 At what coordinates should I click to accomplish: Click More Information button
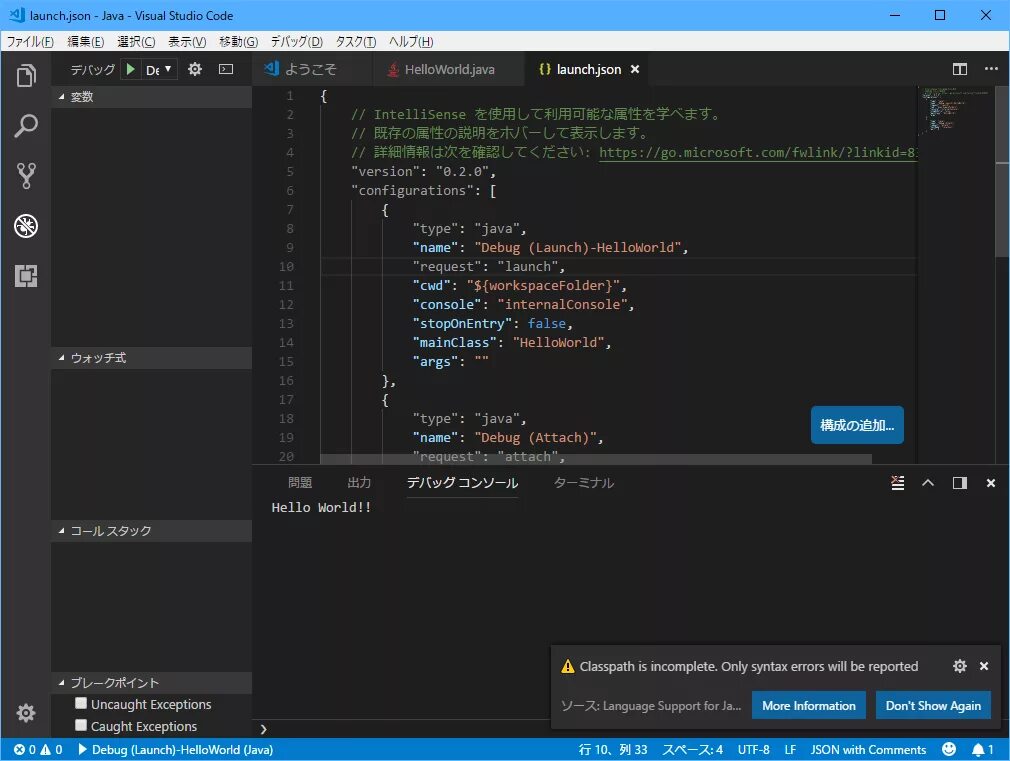(x=808, y=706)
